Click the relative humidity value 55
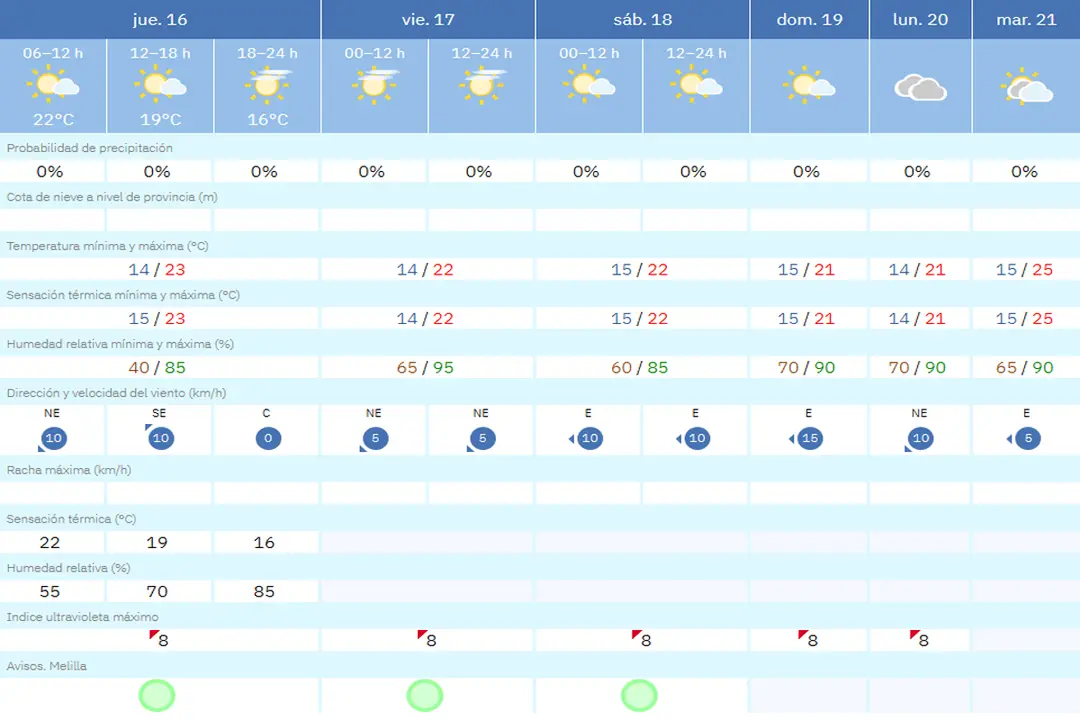The width and height of the screenshot is (1080, 720). pos(50,591)
